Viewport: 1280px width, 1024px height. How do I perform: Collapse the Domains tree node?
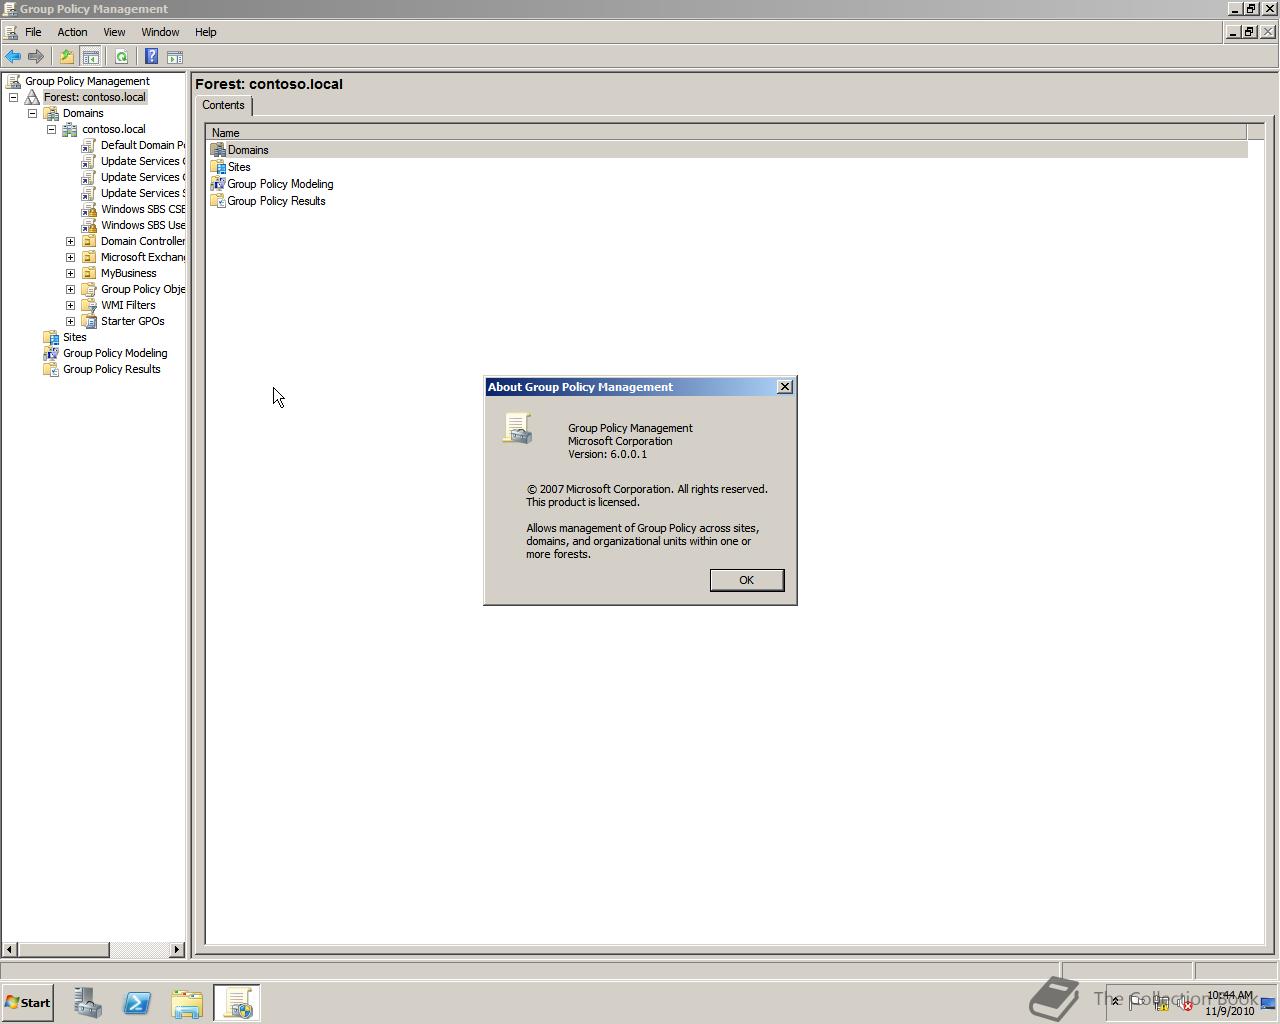(33, 113)
